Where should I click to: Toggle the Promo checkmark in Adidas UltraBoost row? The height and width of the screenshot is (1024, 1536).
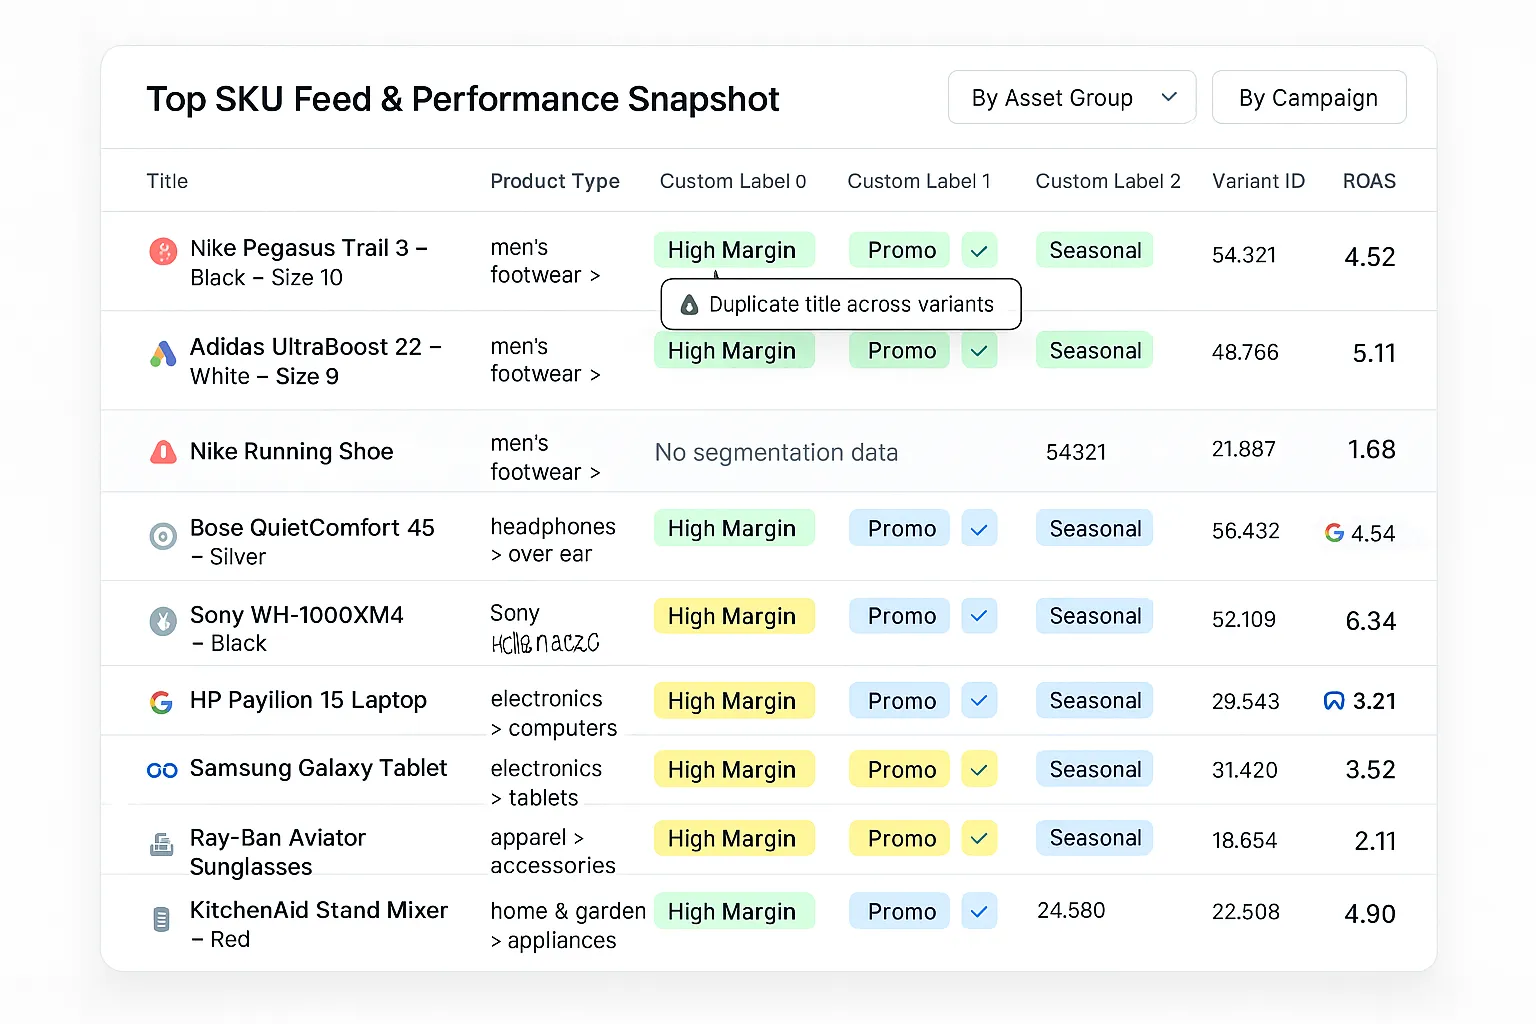pos(979,350)
